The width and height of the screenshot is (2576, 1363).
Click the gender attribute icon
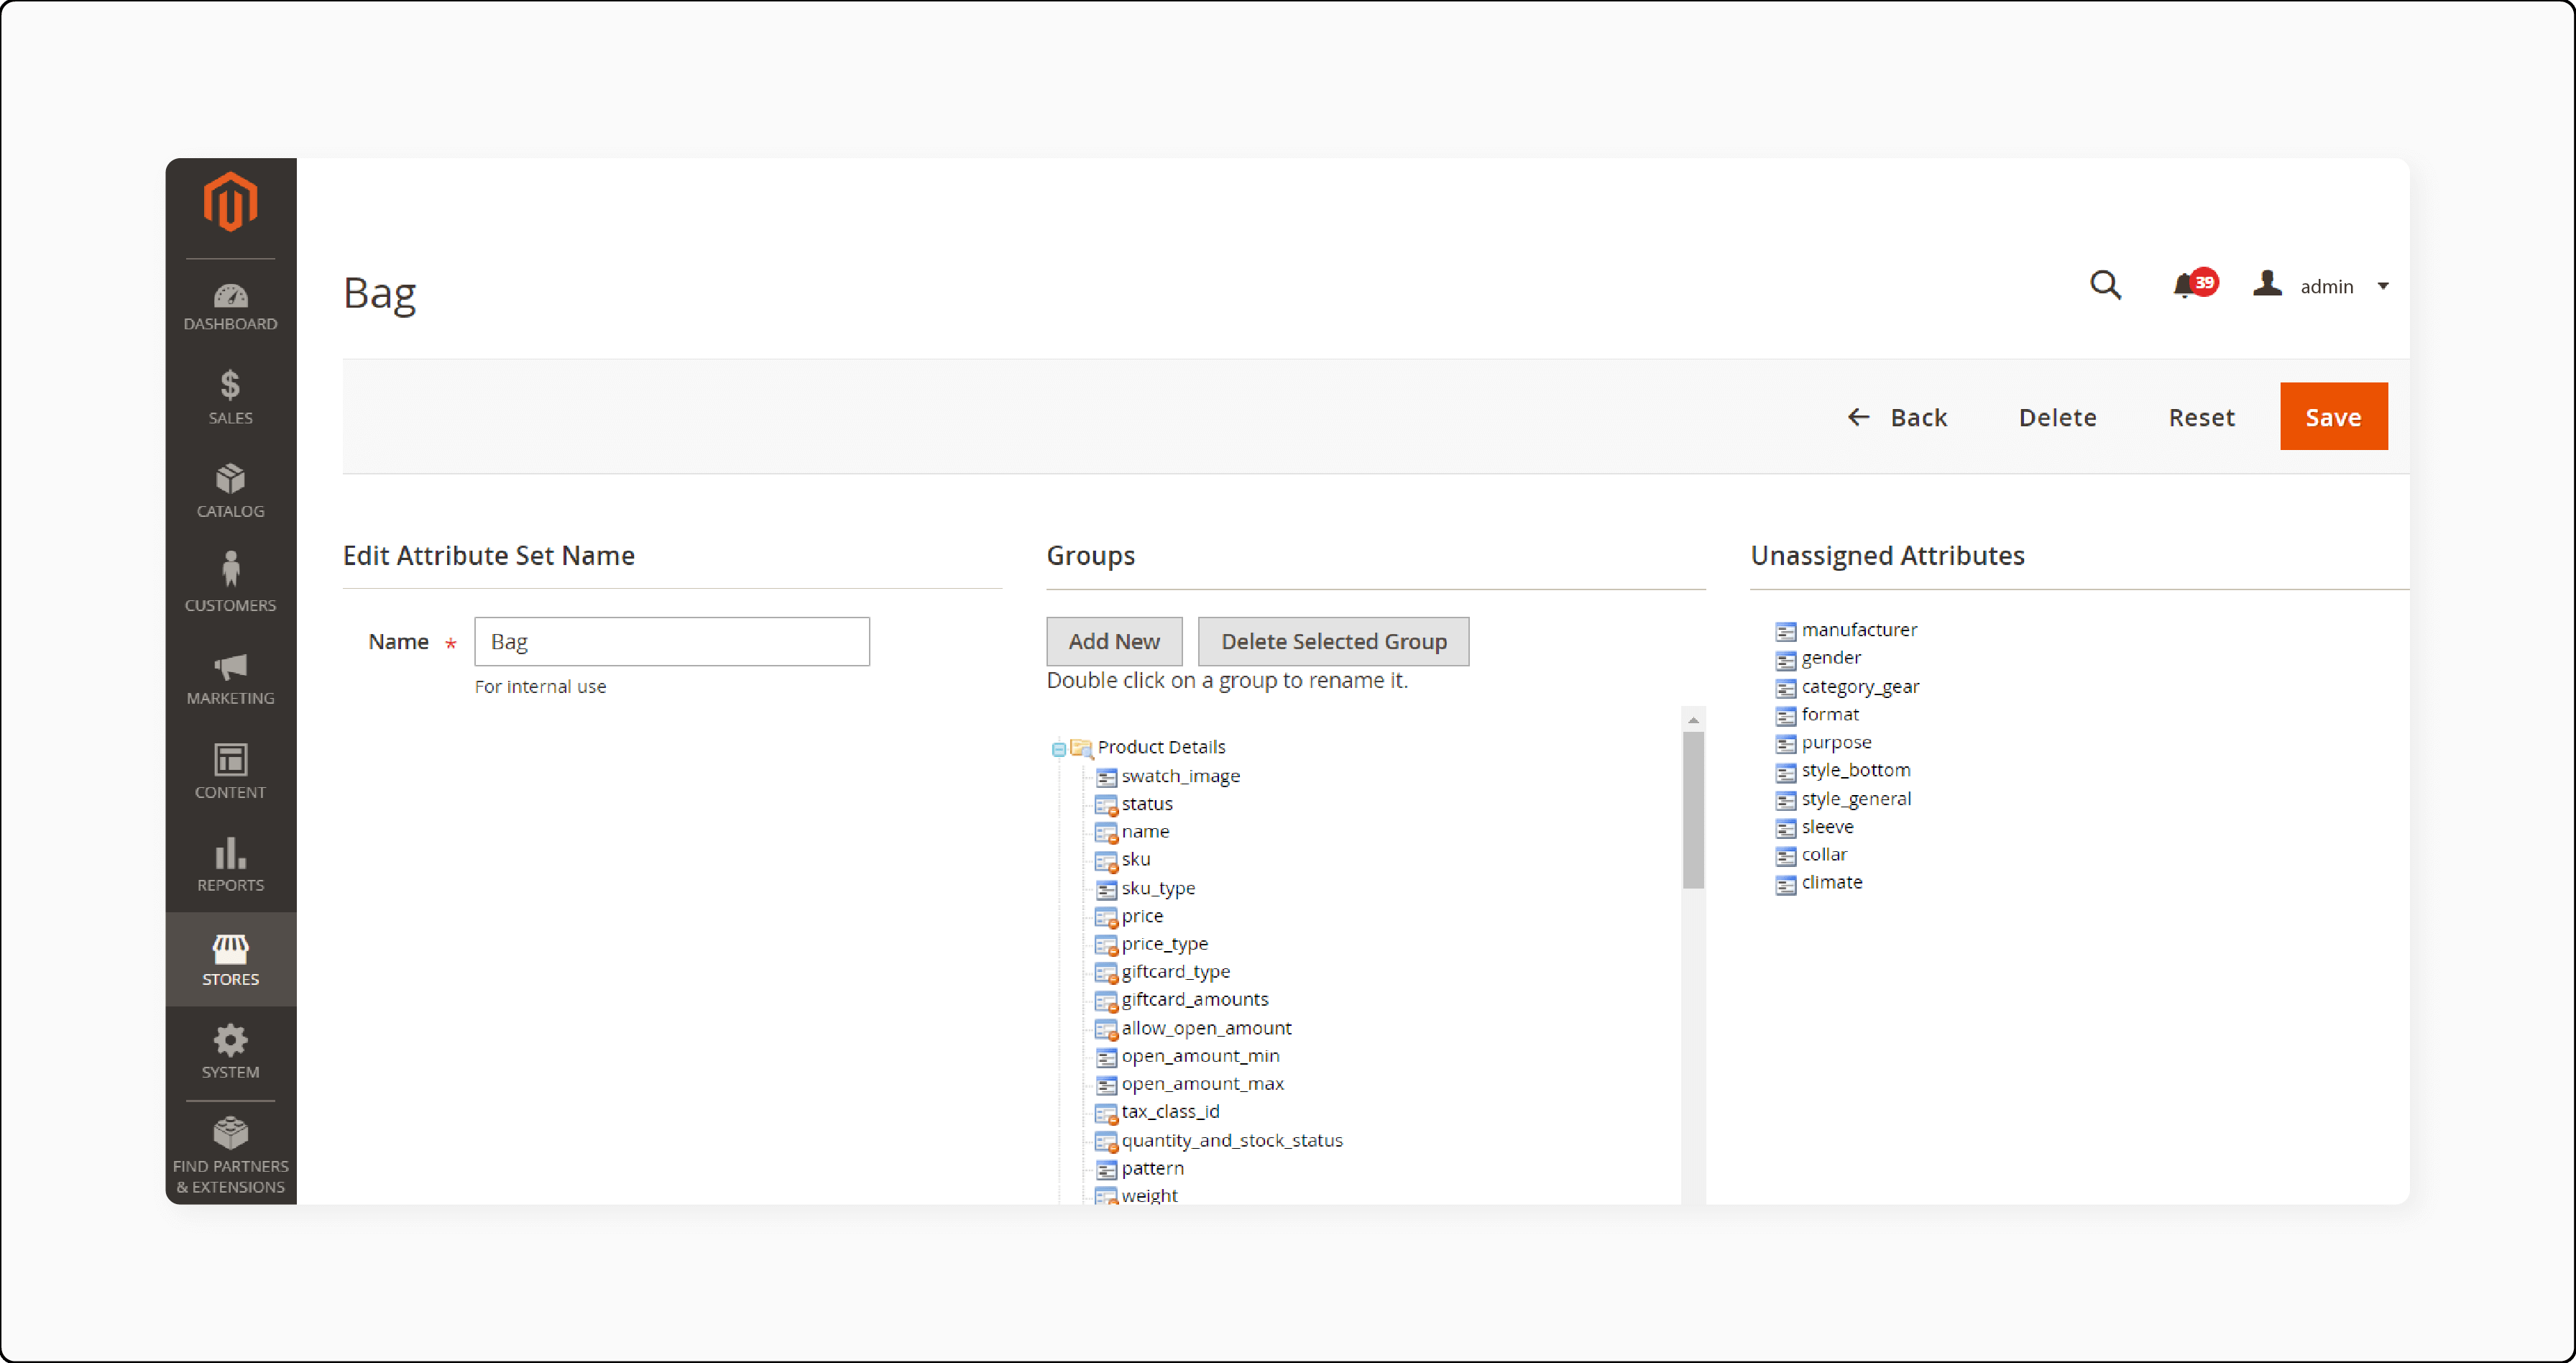click(x=1785, y=659)
